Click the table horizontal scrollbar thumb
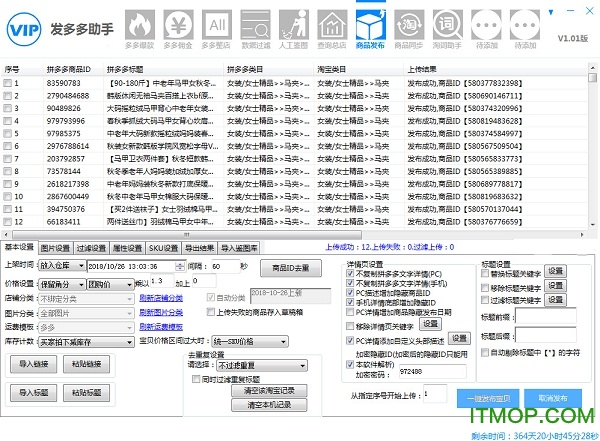This screenshot has height=441, width=600. 187,234
